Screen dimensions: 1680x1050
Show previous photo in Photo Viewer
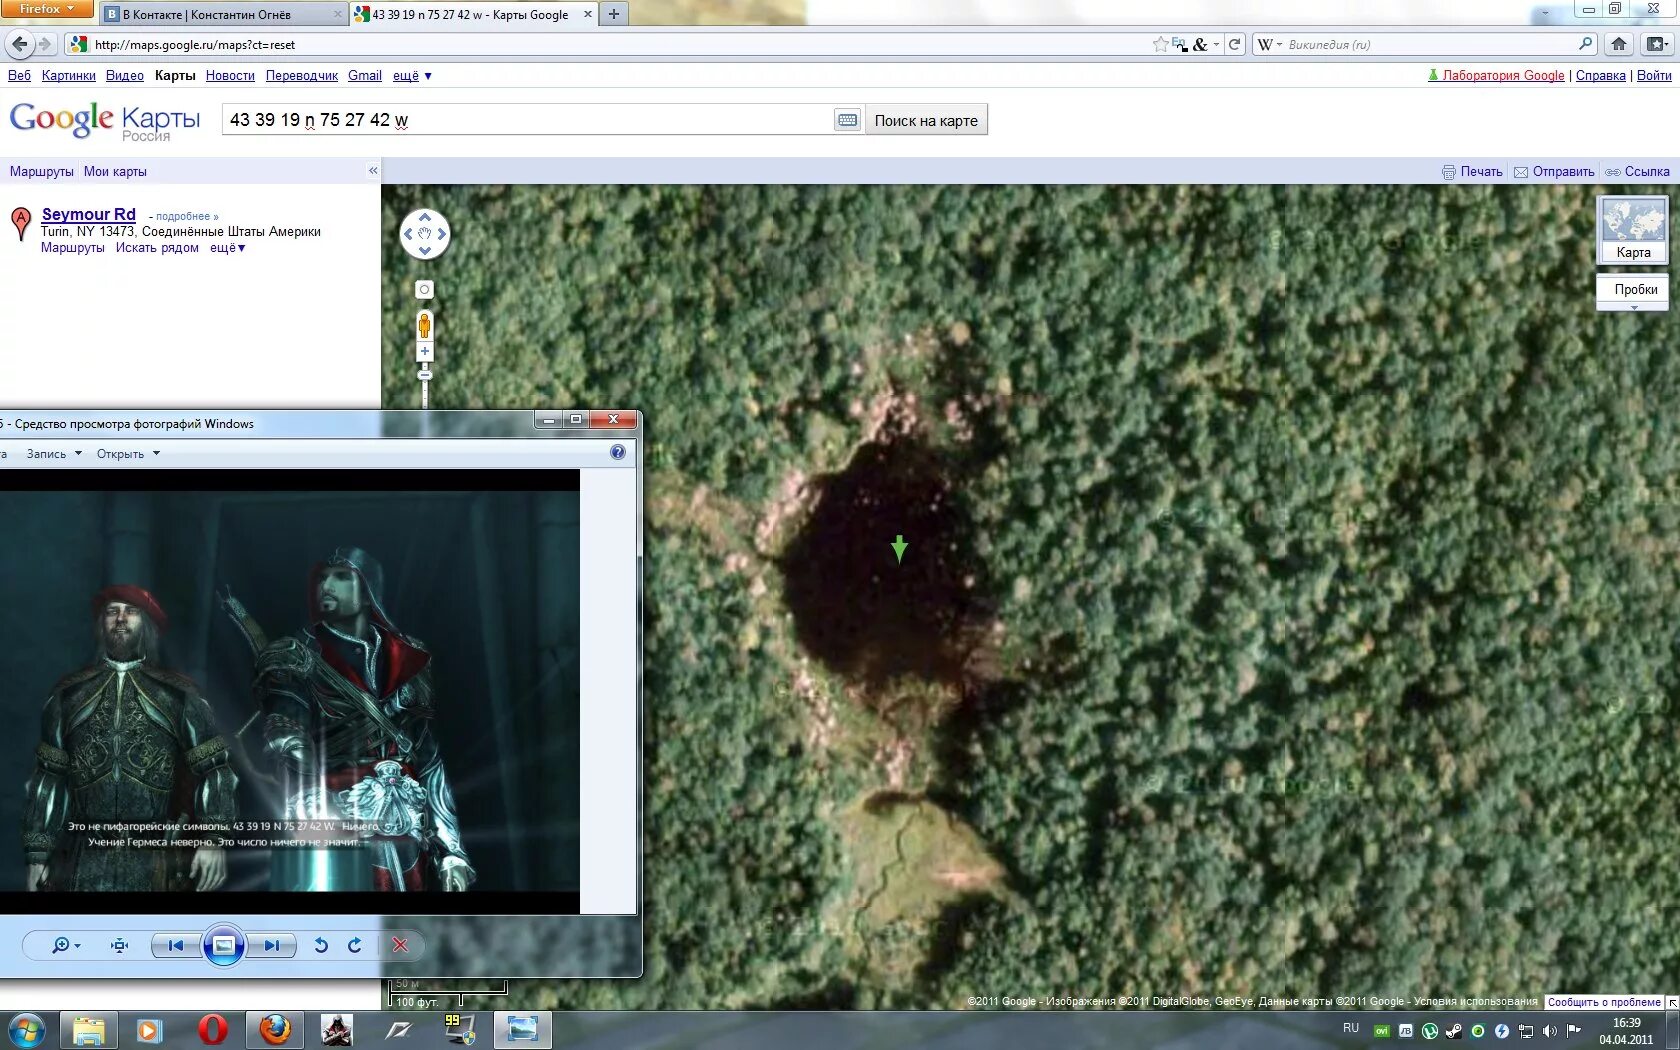pyautogui.click(x=176, y=945)
